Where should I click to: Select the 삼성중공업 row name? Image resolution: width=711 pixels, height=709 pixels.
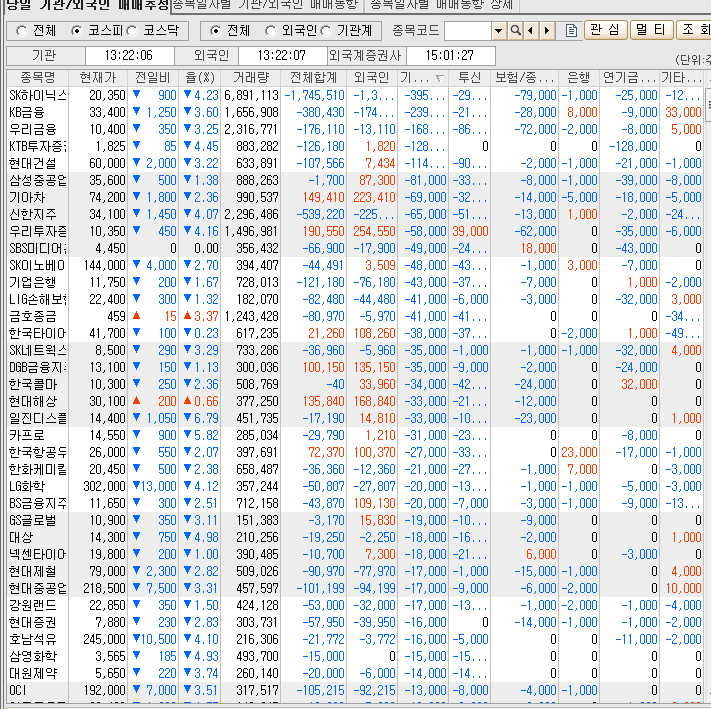click(38, 180)
